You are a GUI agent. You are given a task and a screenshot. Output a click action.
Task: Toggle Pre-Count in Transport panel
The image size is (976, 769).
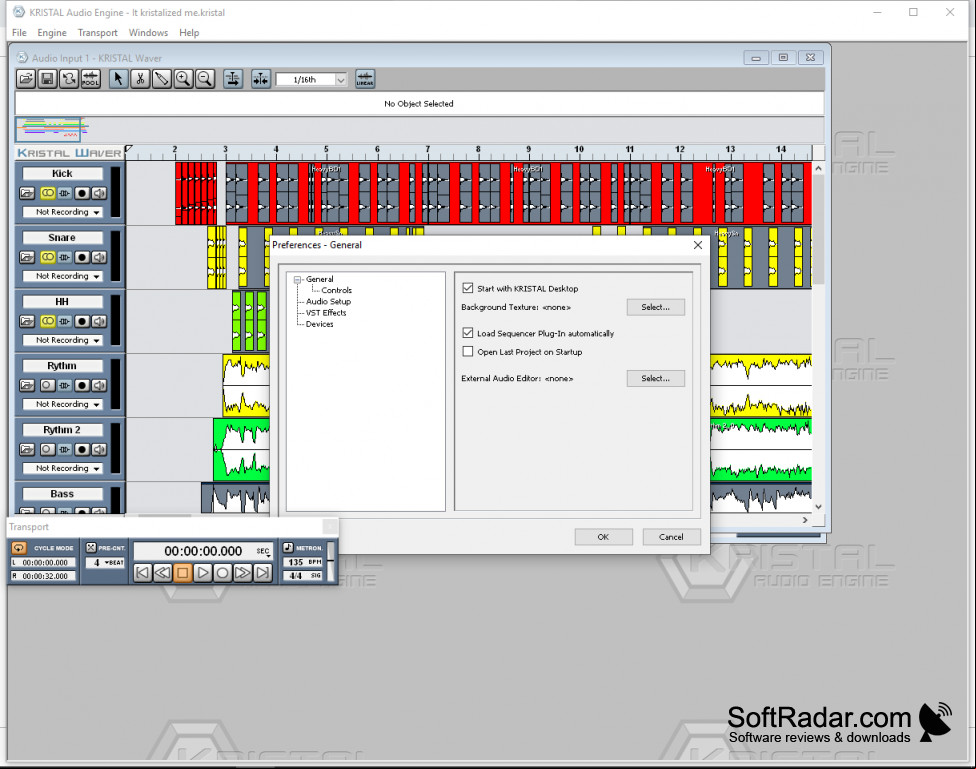click(x=91, y=548)
